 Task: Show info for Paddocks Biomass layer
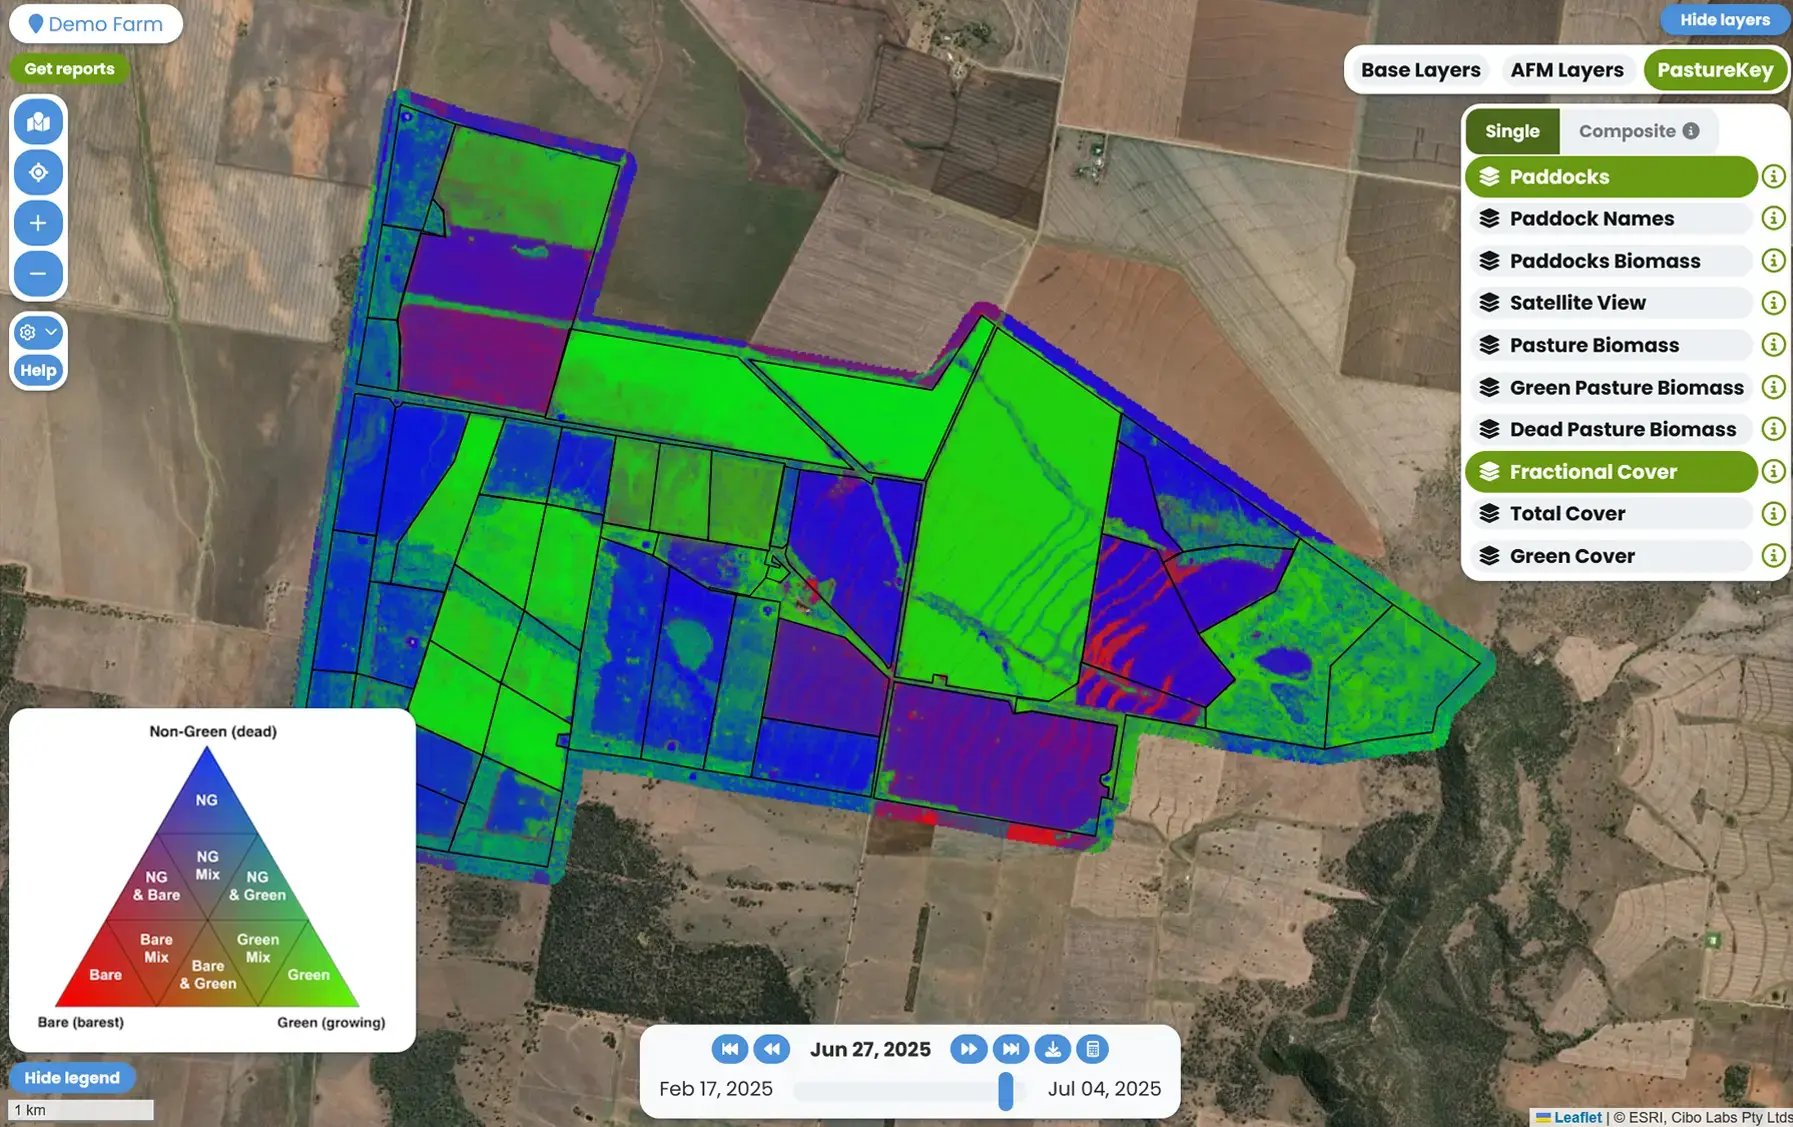[1773, 261]
